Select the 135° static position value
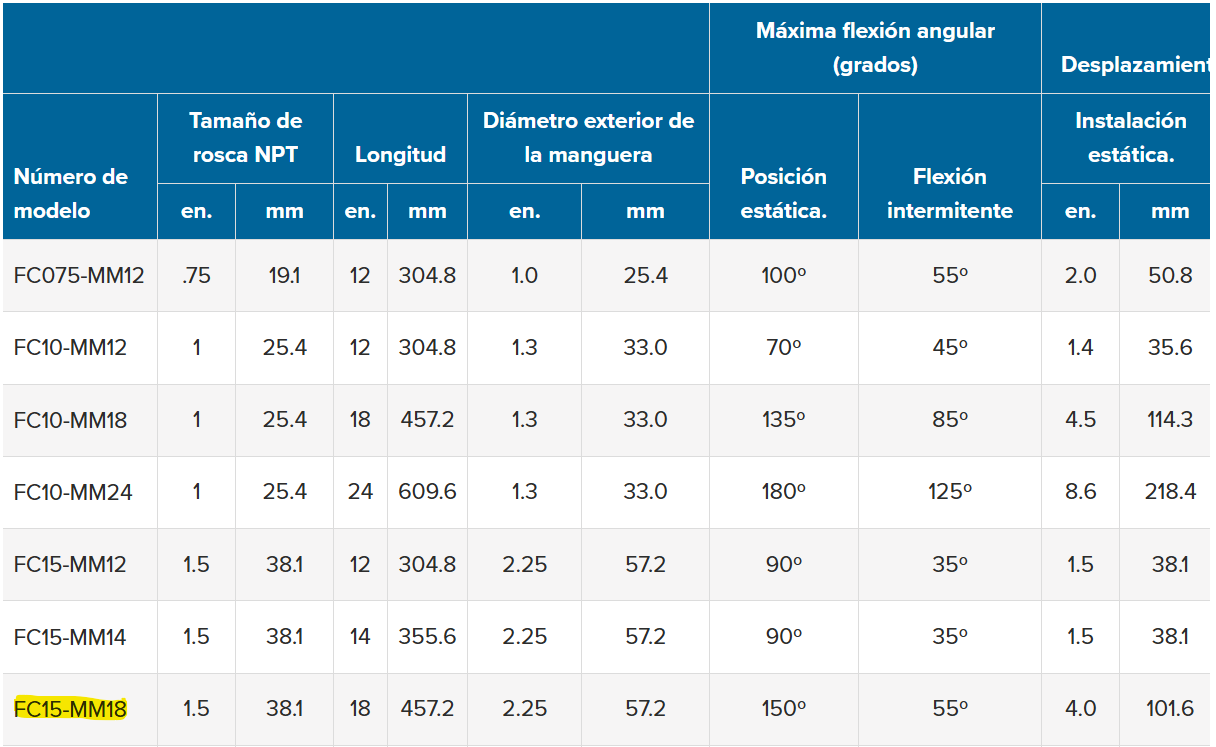The height and width of the screenshot is (747, 1216). (783, 420)
